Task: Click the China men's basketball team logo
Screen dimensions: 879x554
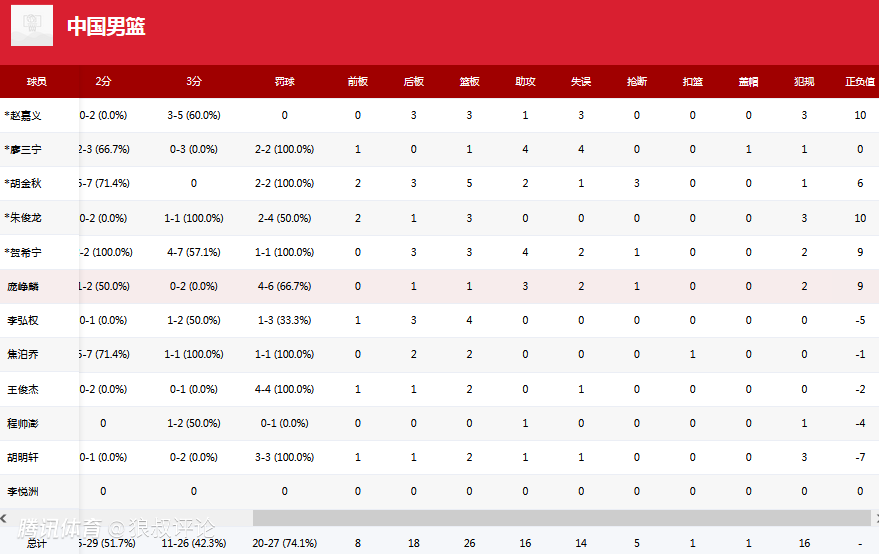Action: [x=32, y=25]
